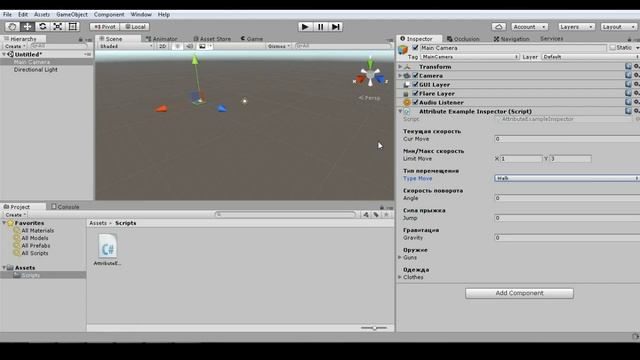The width and height of the screenshot is (640, 360).
Task: Toggle scene lighting icon
Action: coord(177,46)
